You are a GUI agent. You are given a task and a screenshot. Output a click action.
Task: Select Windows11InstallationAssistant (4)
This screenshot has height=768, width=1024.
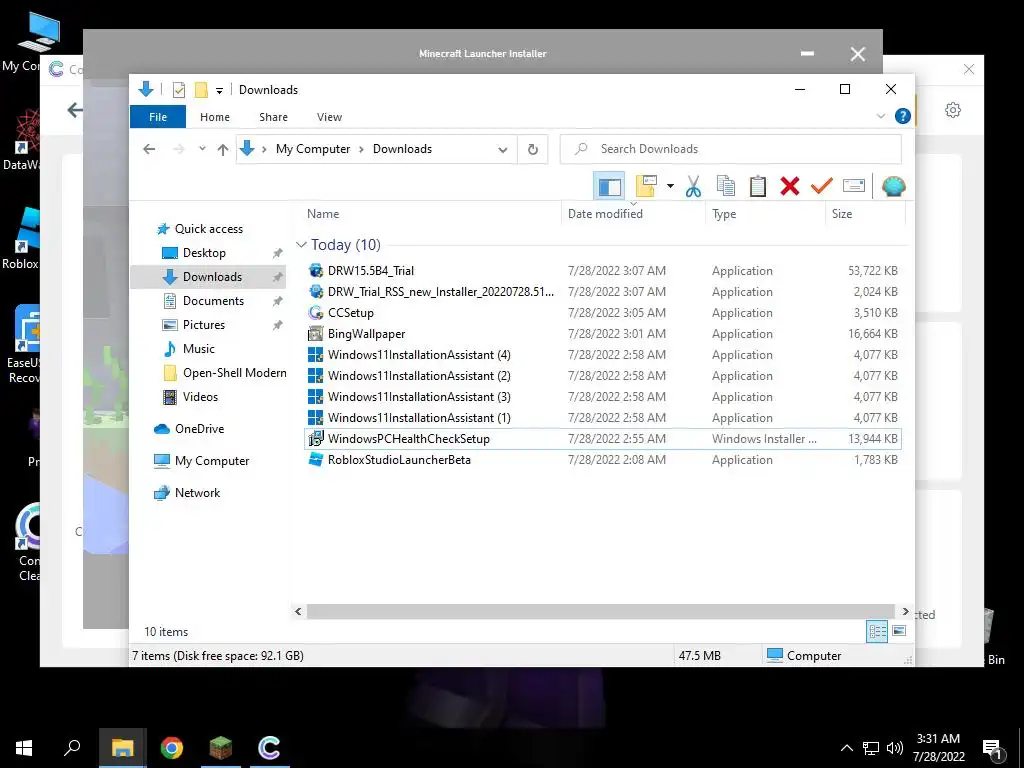(603, 355)
